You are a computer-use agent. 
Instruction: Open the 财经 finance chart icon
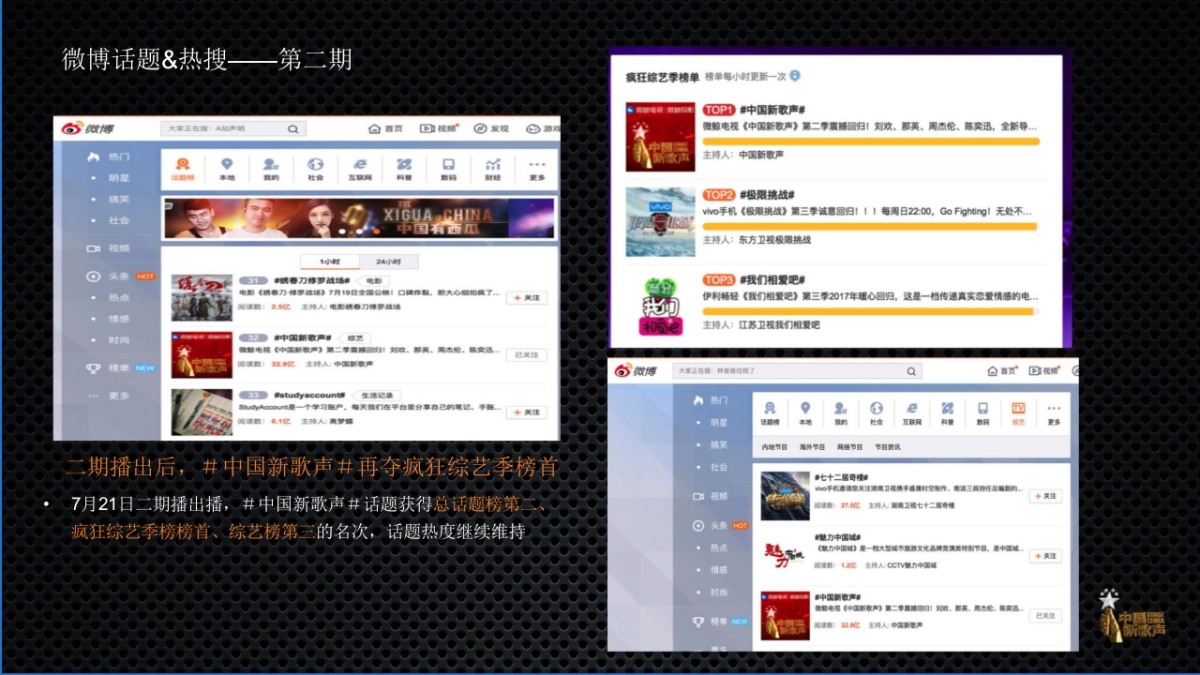tap(493, 163)
